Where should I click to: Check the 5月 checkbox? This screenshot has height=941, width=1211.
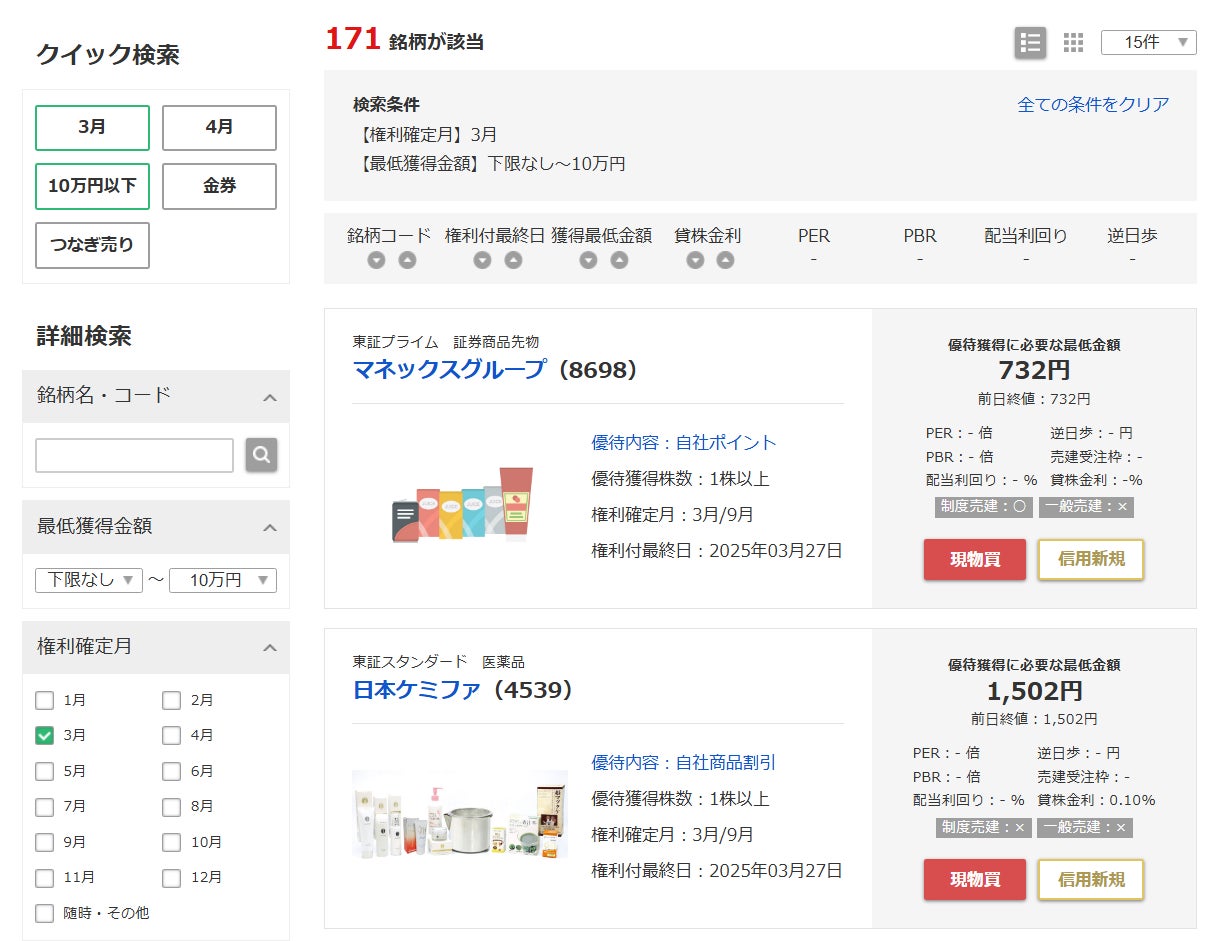click(x=44, y=771)
